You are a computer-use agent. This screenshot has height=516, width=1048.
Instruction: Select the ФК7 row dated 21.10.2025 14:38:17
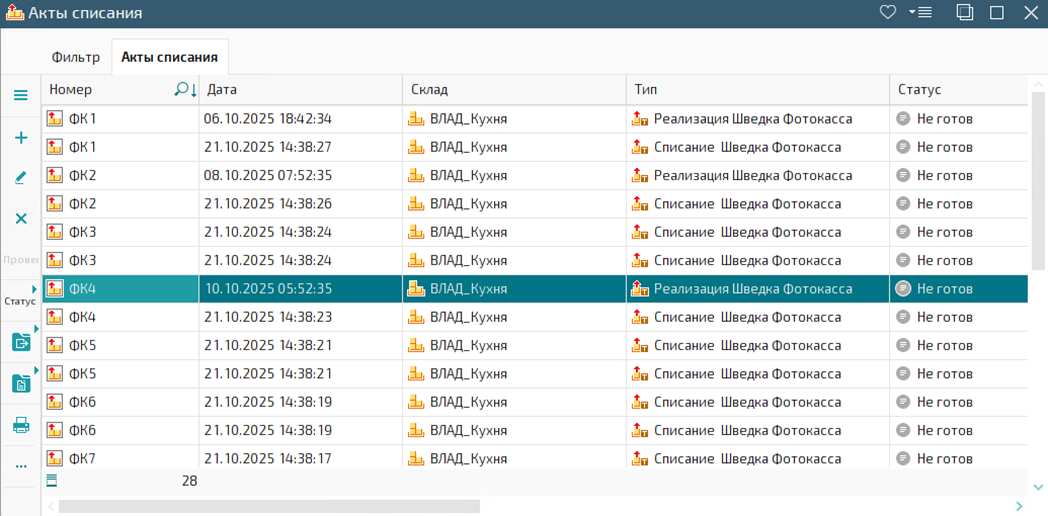300,459
